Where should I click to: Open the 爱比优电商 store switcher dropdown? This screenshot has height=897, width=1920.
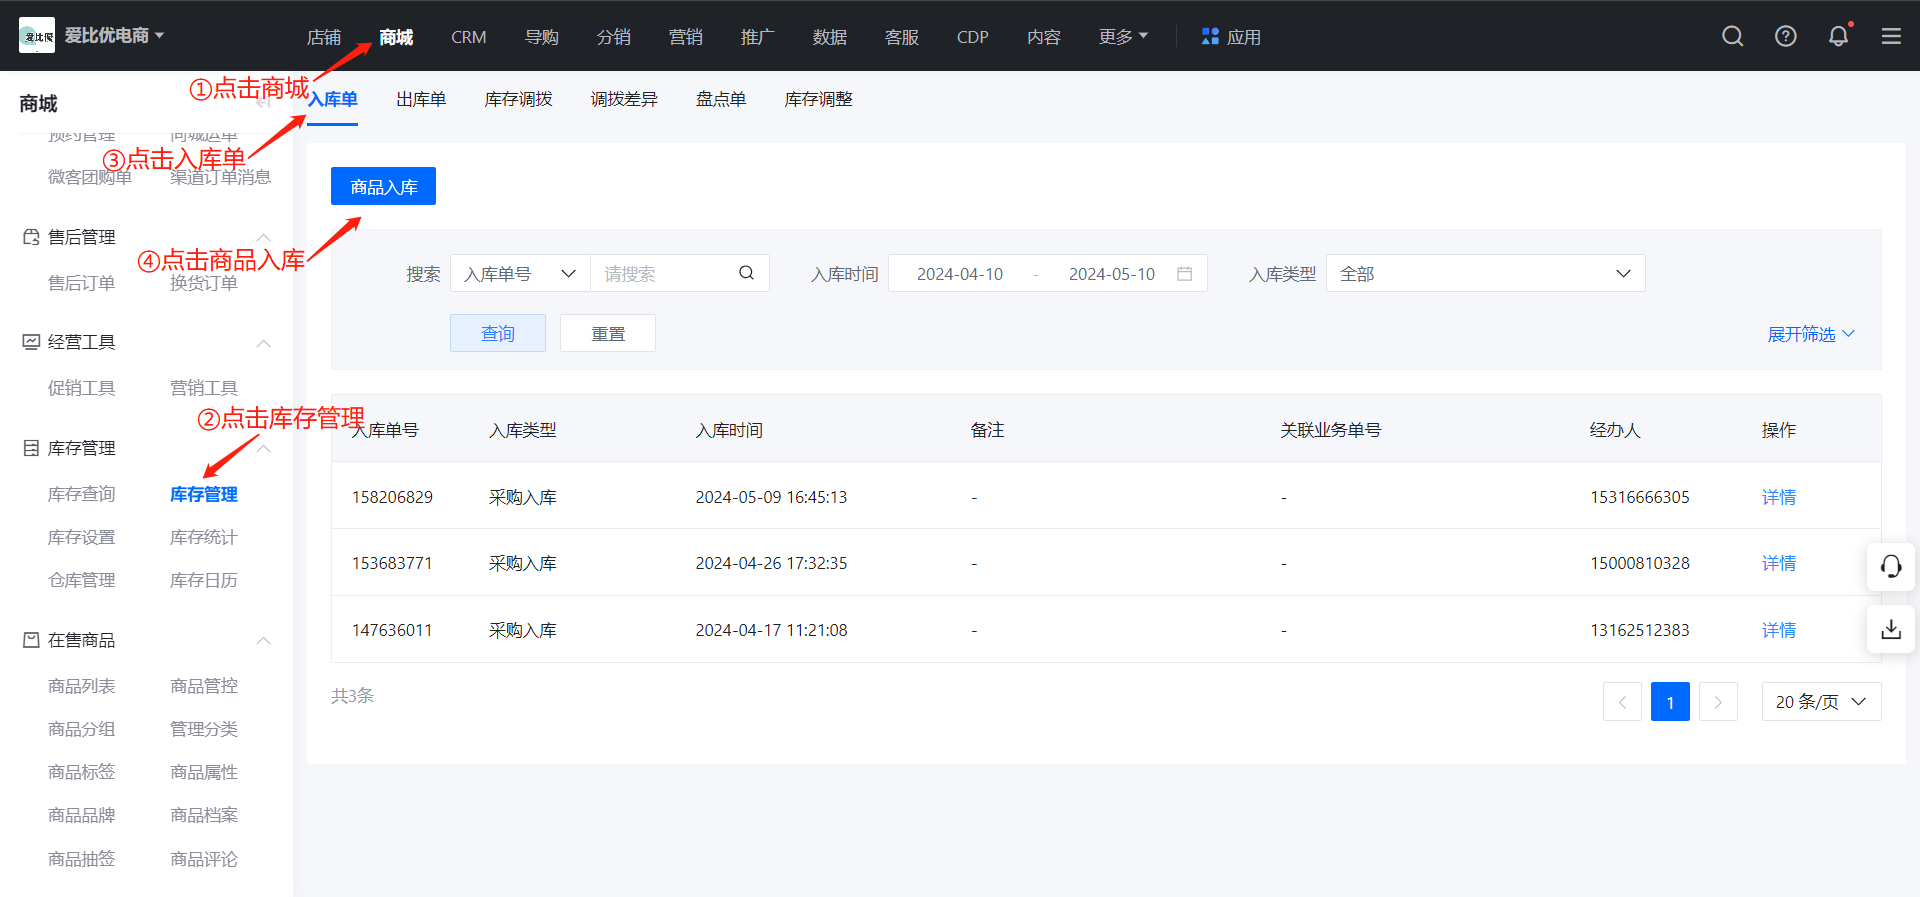point(115,36)
